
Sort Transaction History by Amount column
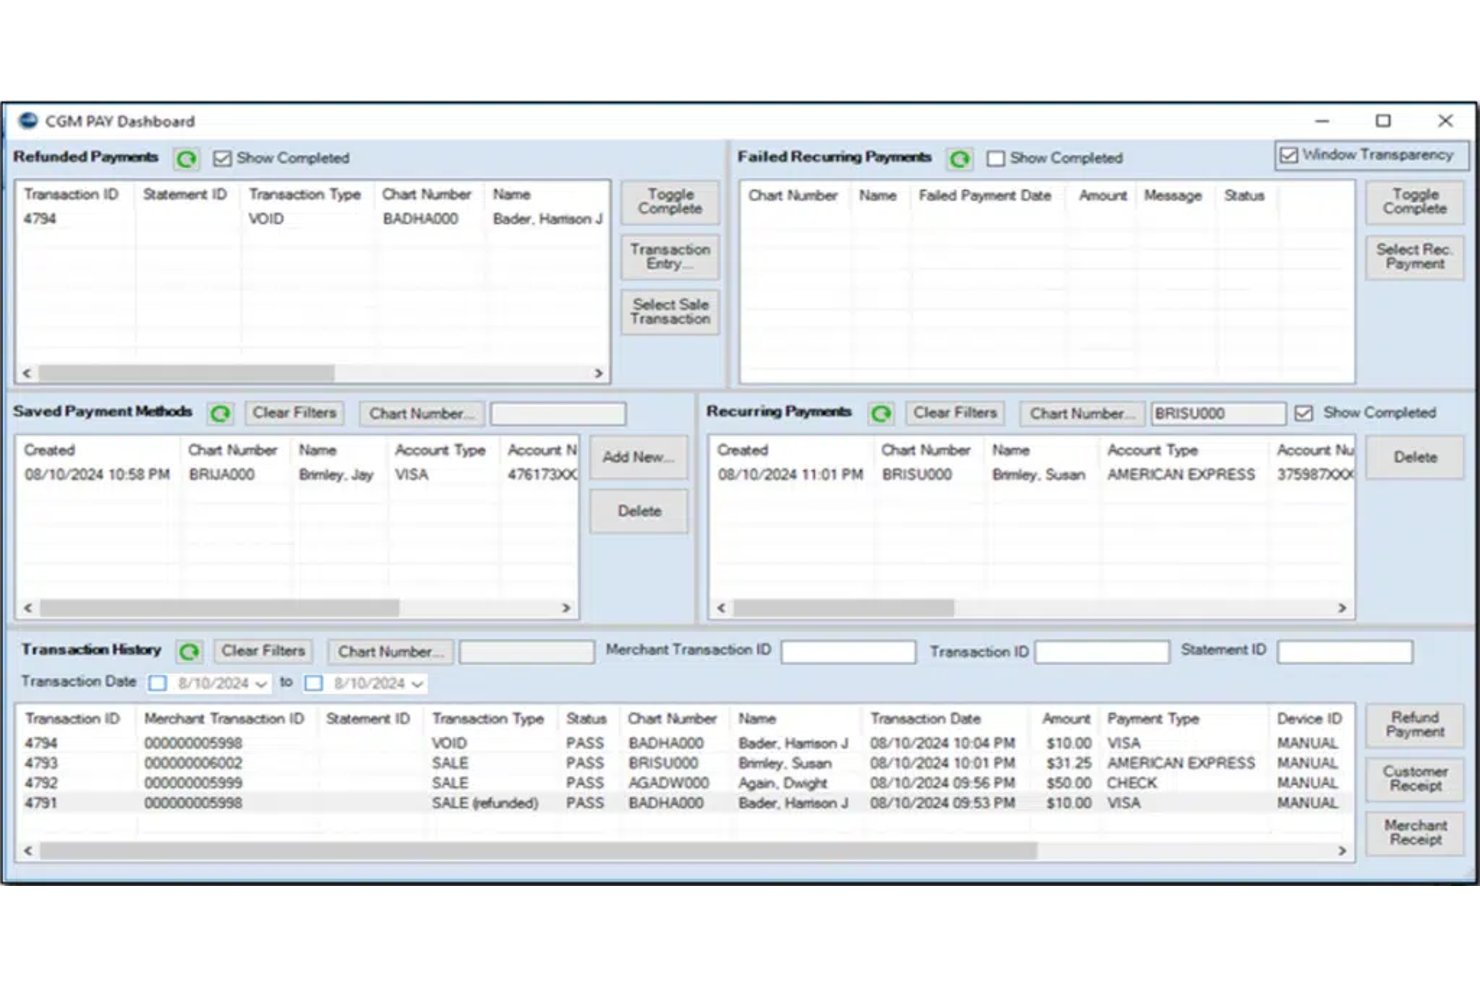coord(1066,719)
